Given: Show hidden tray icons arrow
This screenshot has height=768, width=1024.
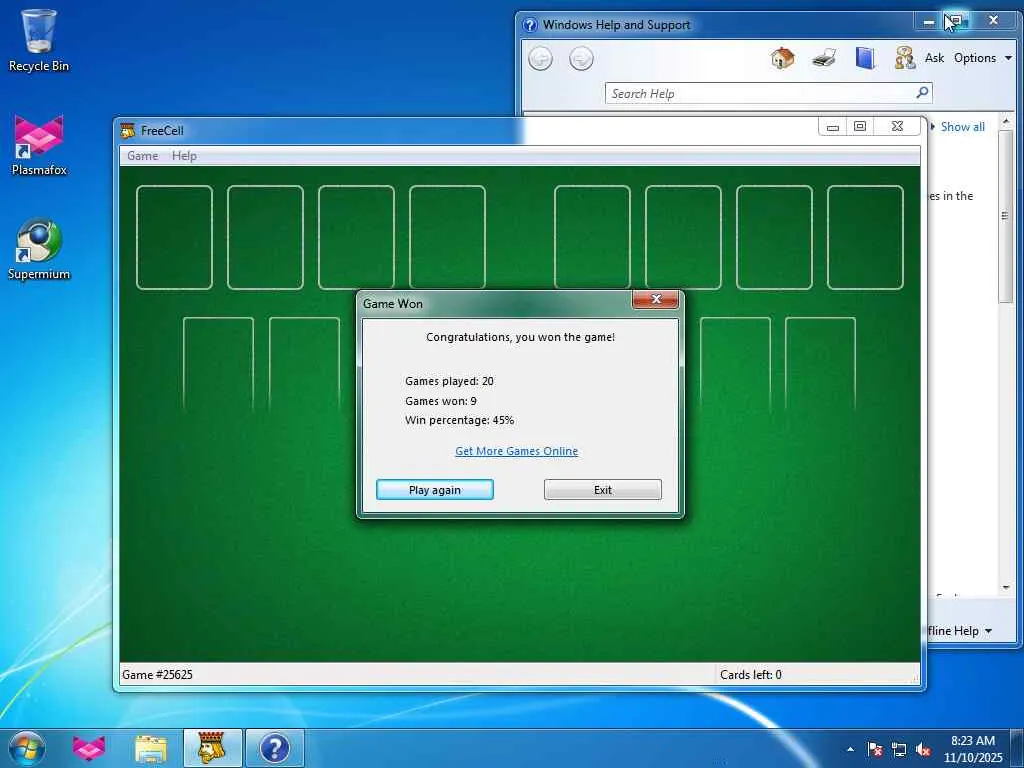Looking at the screenshot, I should click(850, 749).
